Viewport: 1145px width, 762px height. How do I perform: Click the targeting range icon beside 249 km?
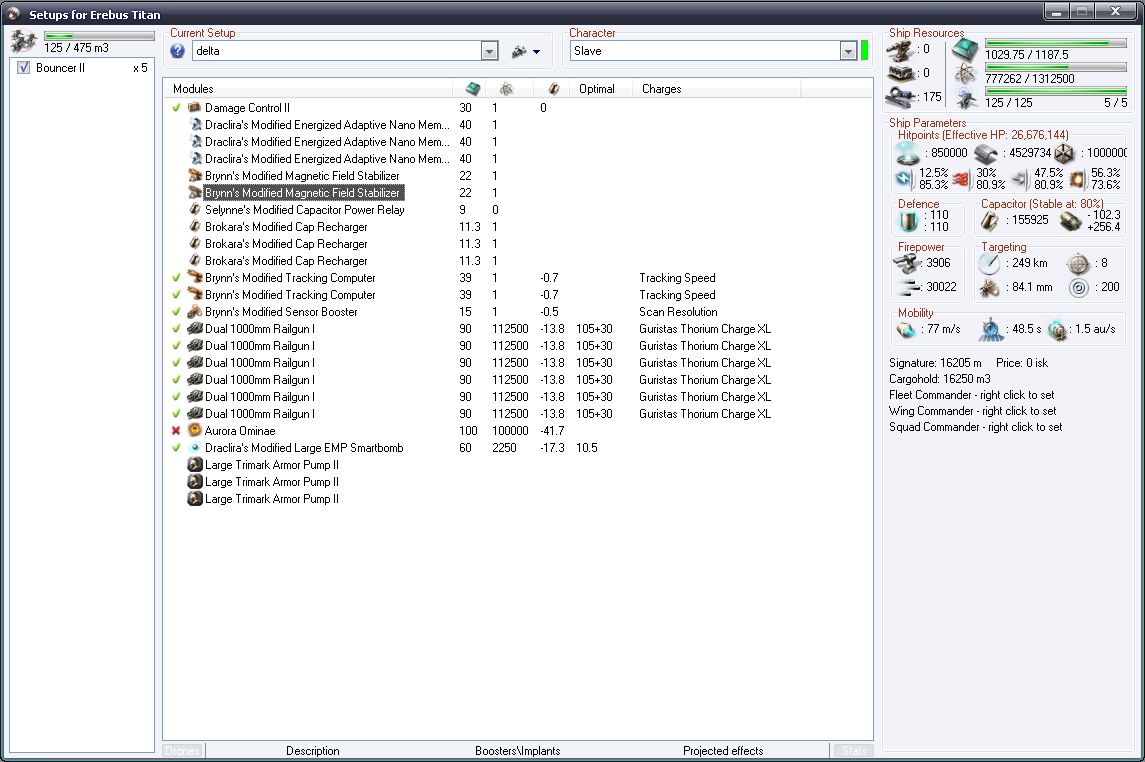coord(989,263)
